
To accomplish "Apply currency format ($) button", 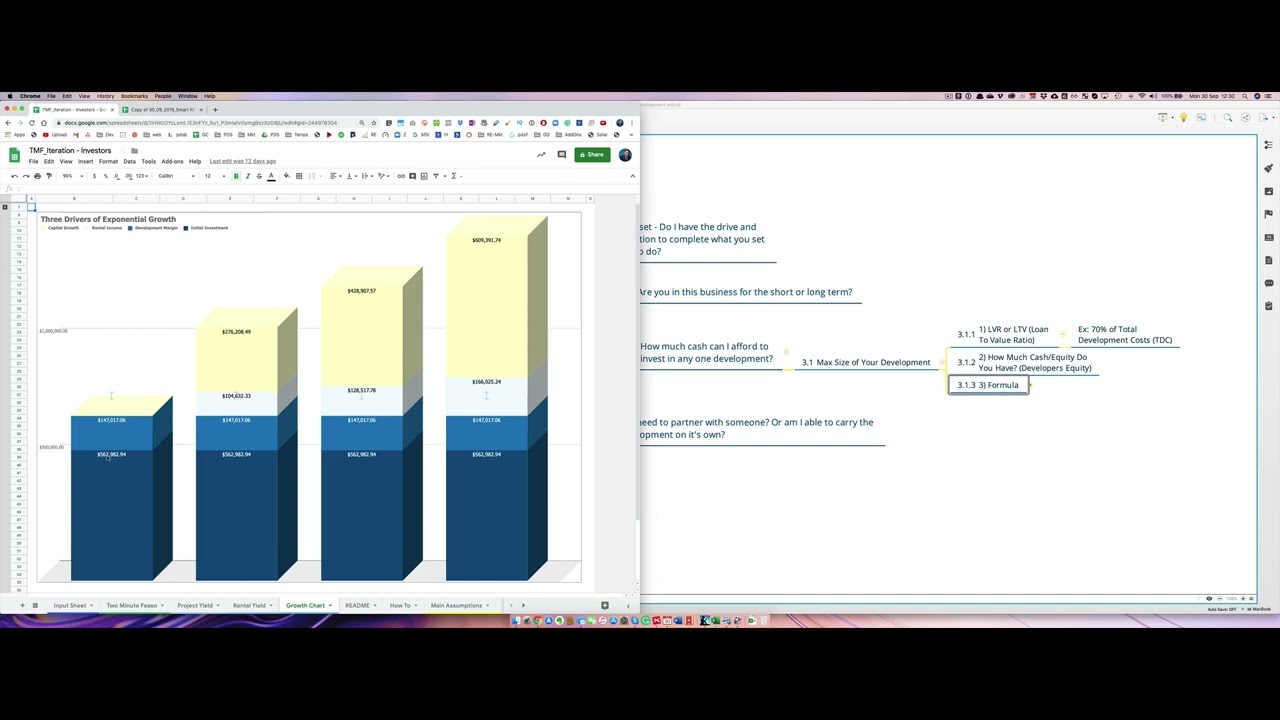I will 94,176.
